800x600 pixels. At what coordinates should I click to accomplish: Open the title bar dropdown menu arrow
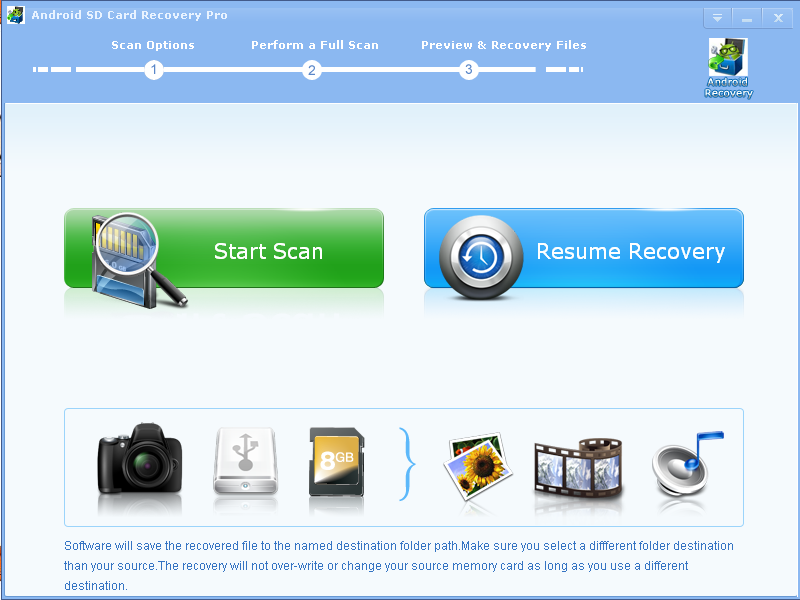click(717, 18)
